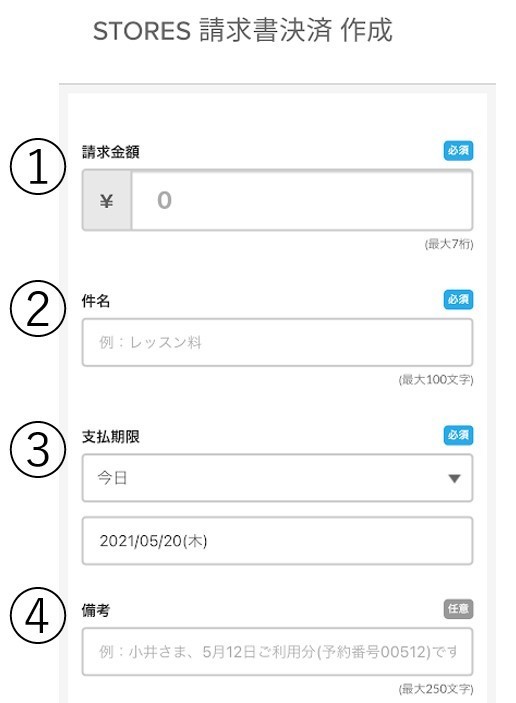Click the dropdown arrow in 支払期限

tap(454, 479)
